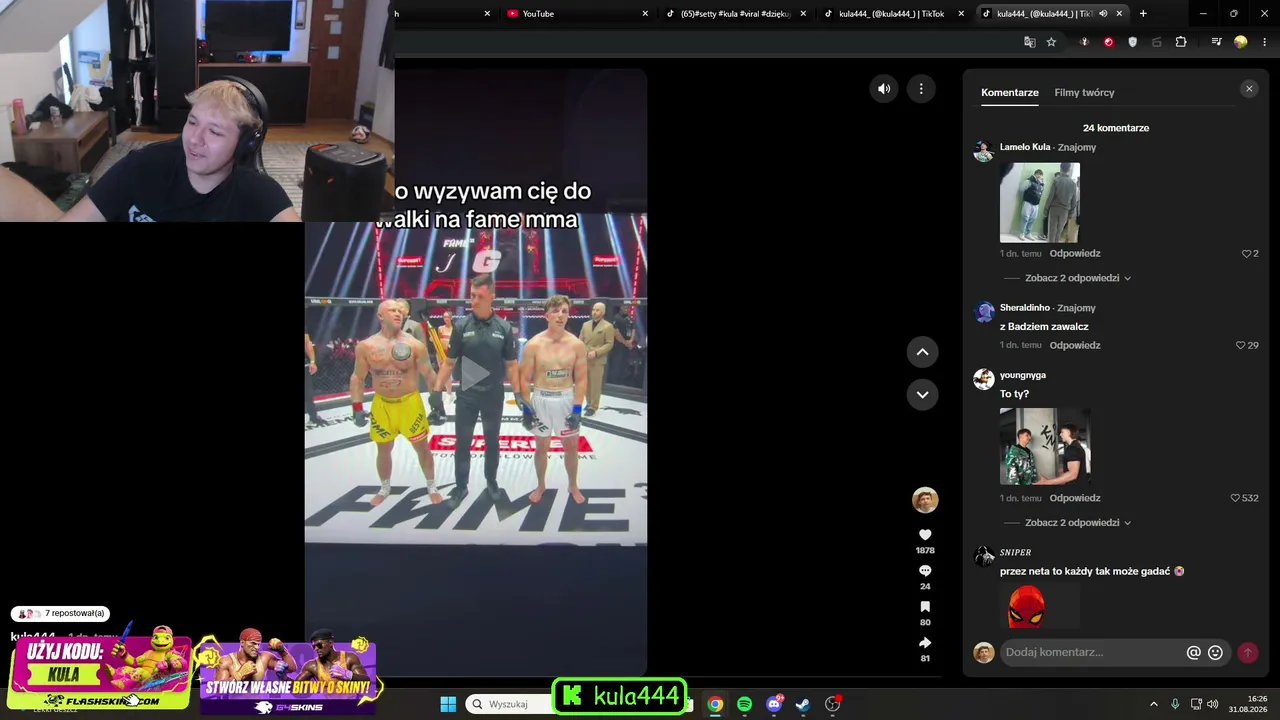Open Sheraldinho's profile name

click(1025, 308)
